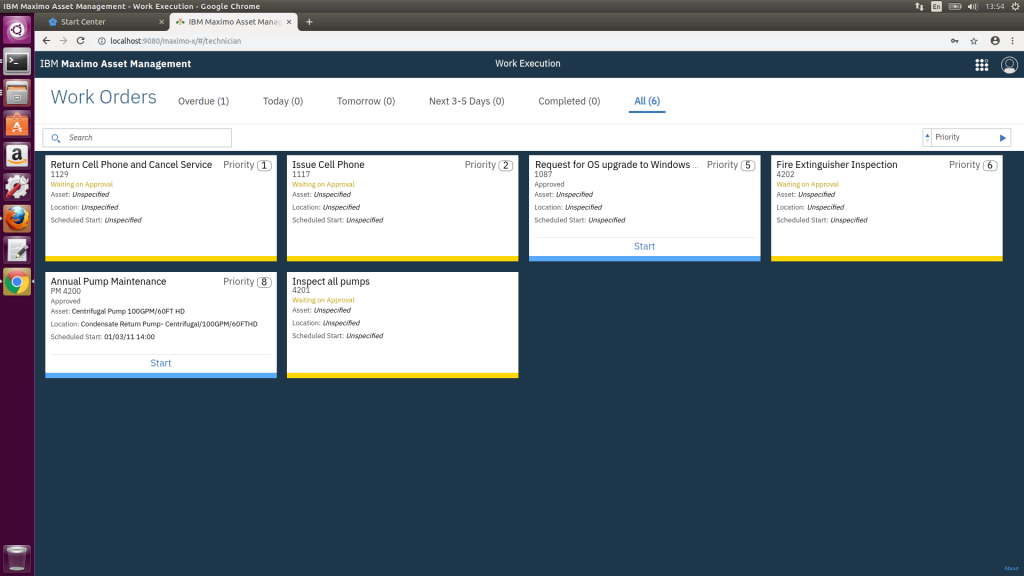Switch to the Start Center browser tab
This screenshot has height=576, width=1024.
(106, 22)
